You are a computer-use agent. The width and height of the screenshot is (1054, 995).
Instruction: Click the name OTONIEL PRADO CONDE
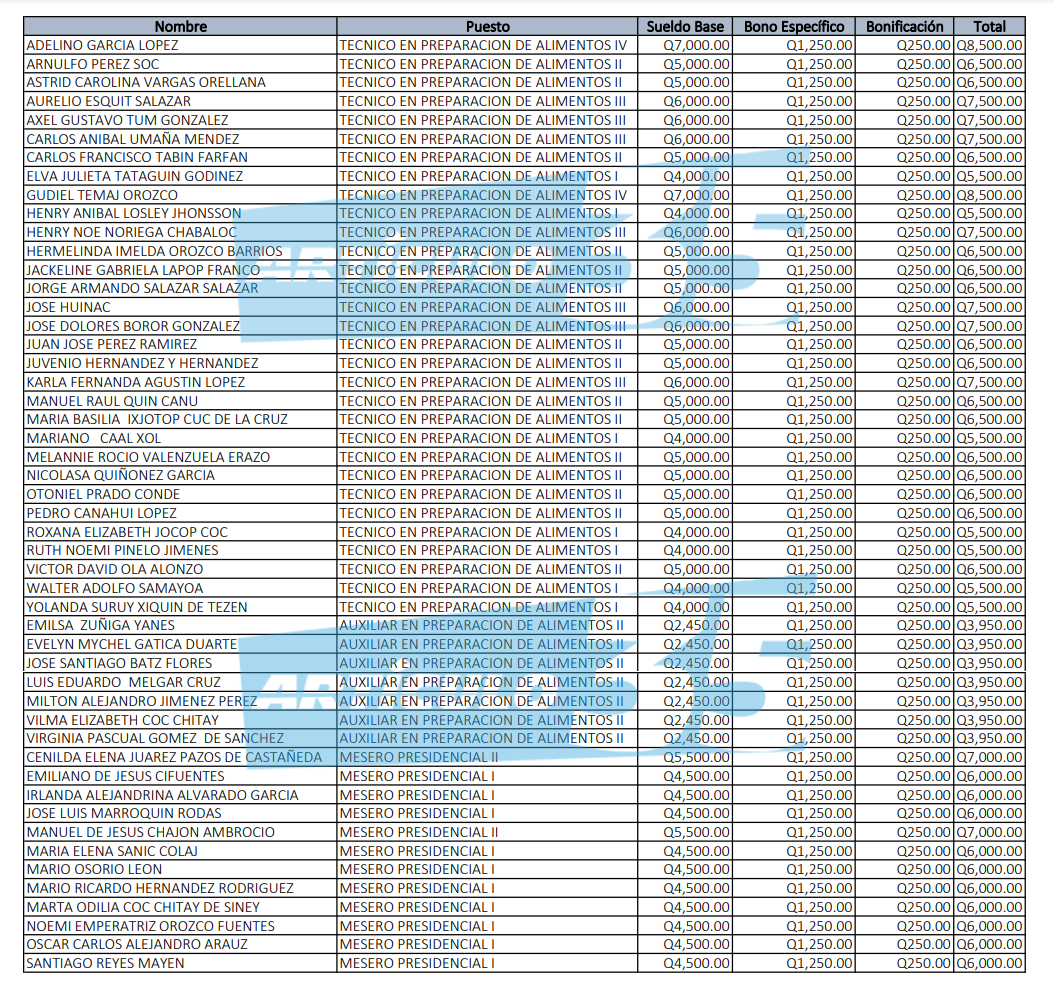(x=103, y=494)
